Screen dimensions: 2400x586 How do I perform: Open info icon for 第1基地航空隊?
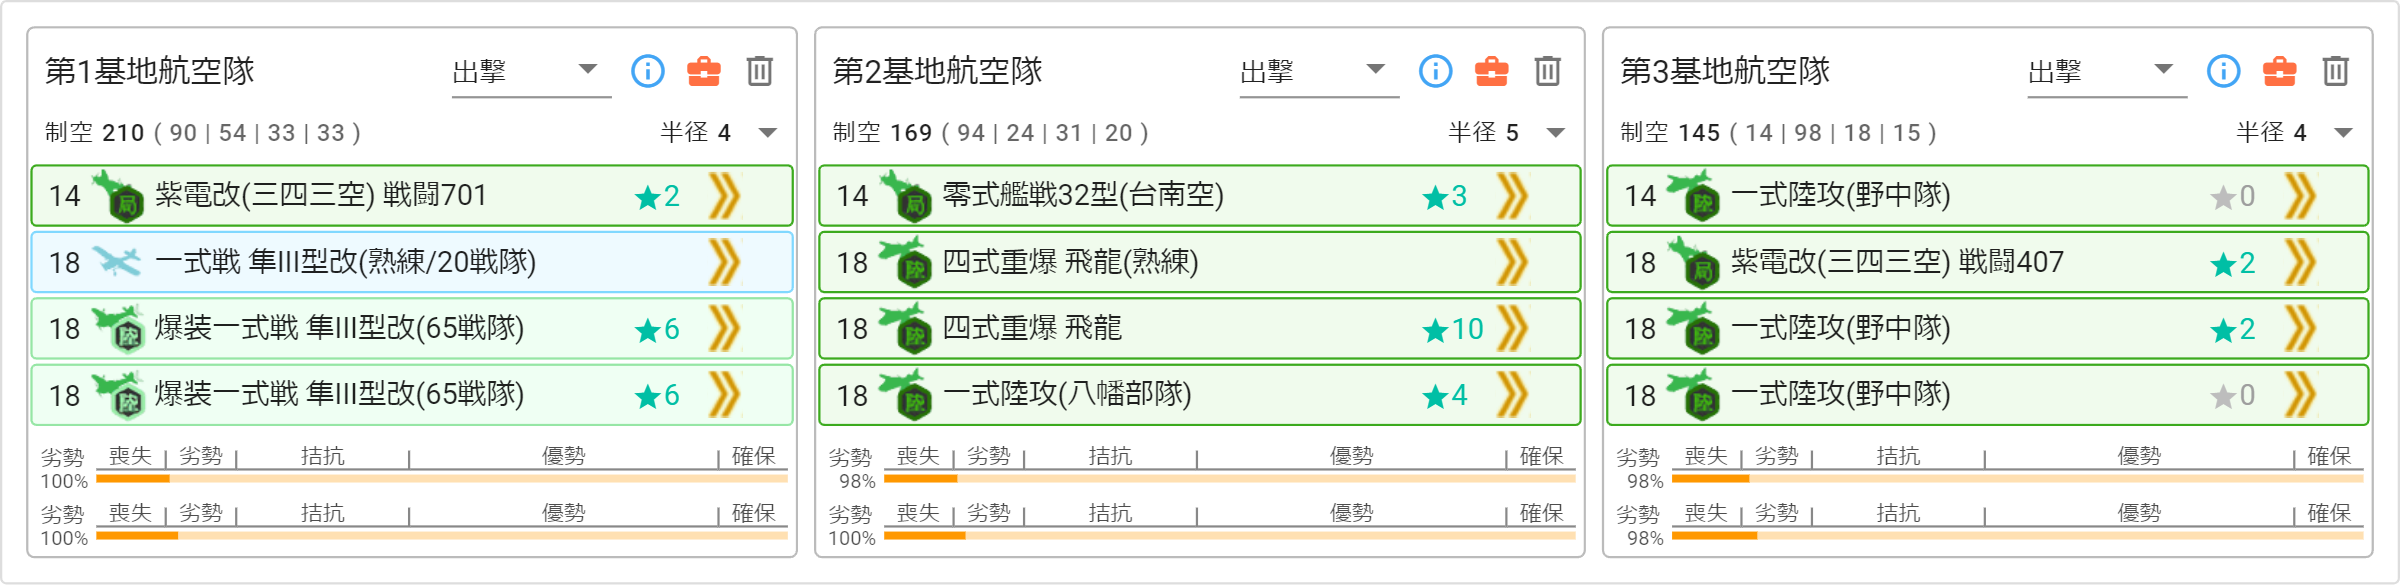(648, 71)
